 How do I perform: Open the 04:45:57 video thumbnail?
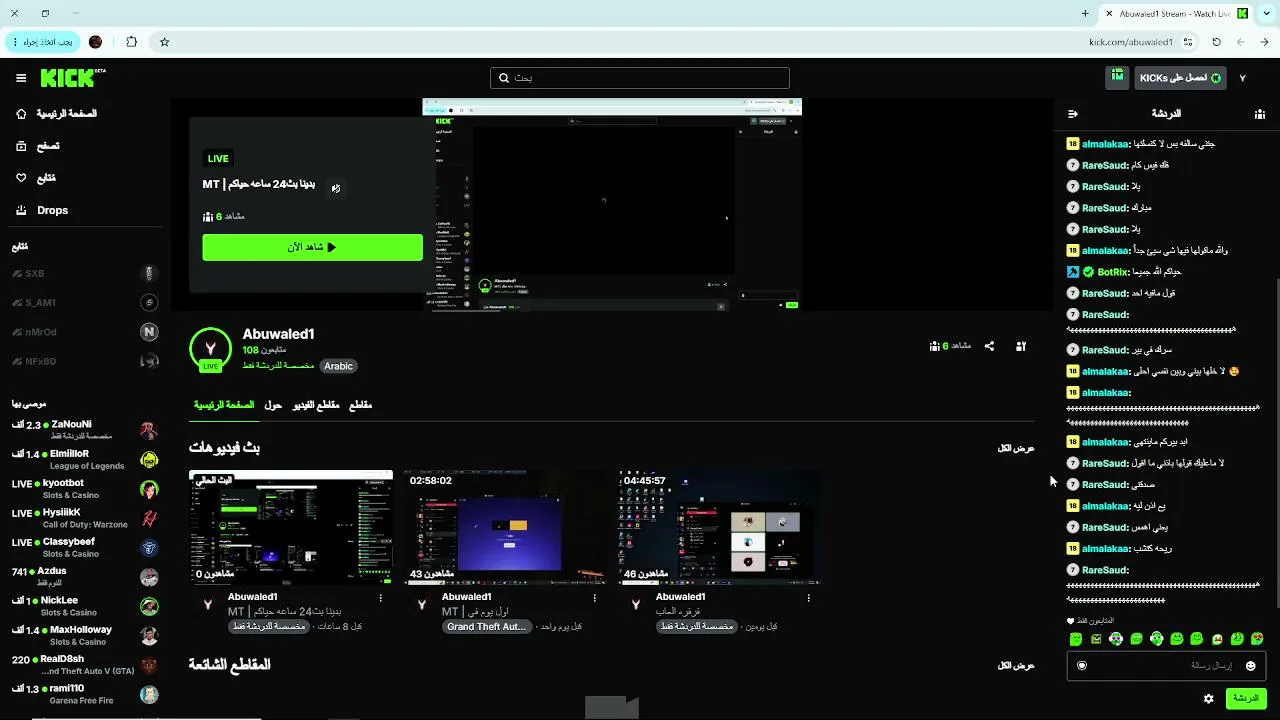tap(720, 528)
